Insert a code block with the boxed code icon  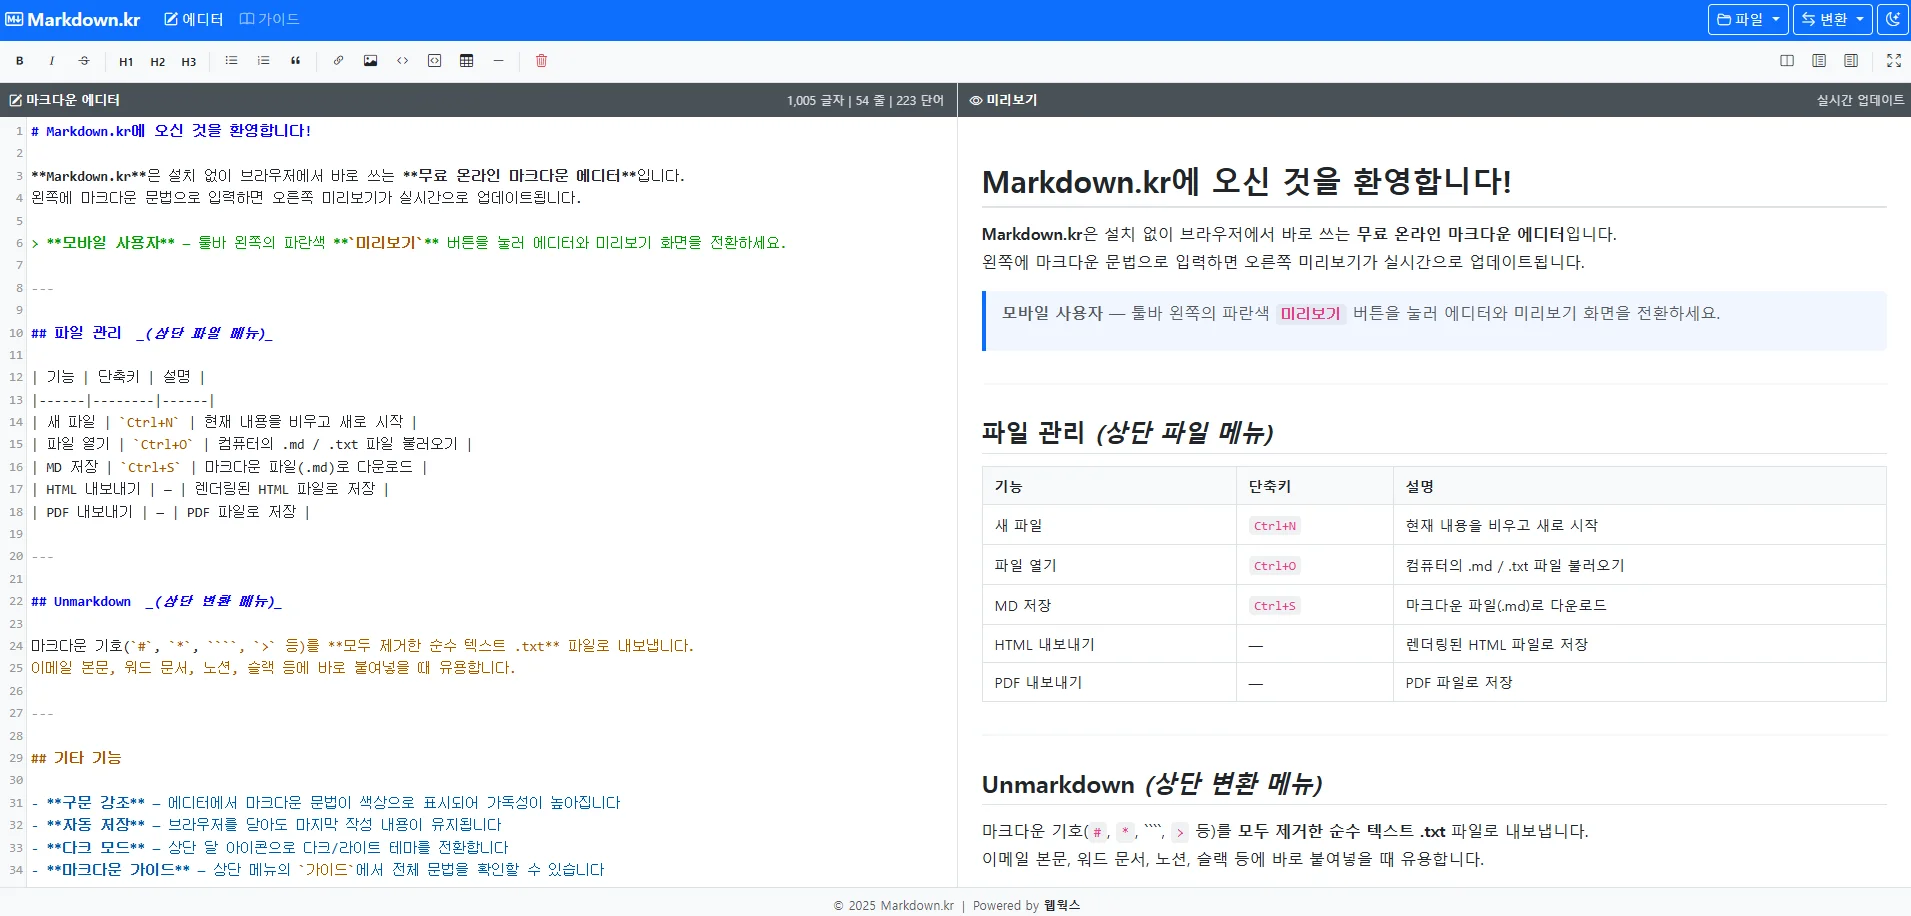pyautogui.click(x=435, y=61)
